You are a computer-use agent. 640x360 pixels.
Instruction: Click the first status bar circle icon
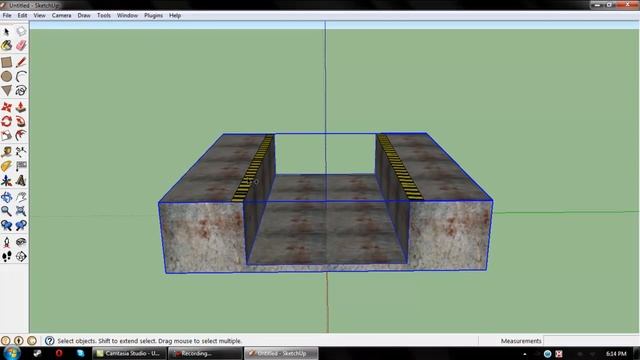(6, 341)
